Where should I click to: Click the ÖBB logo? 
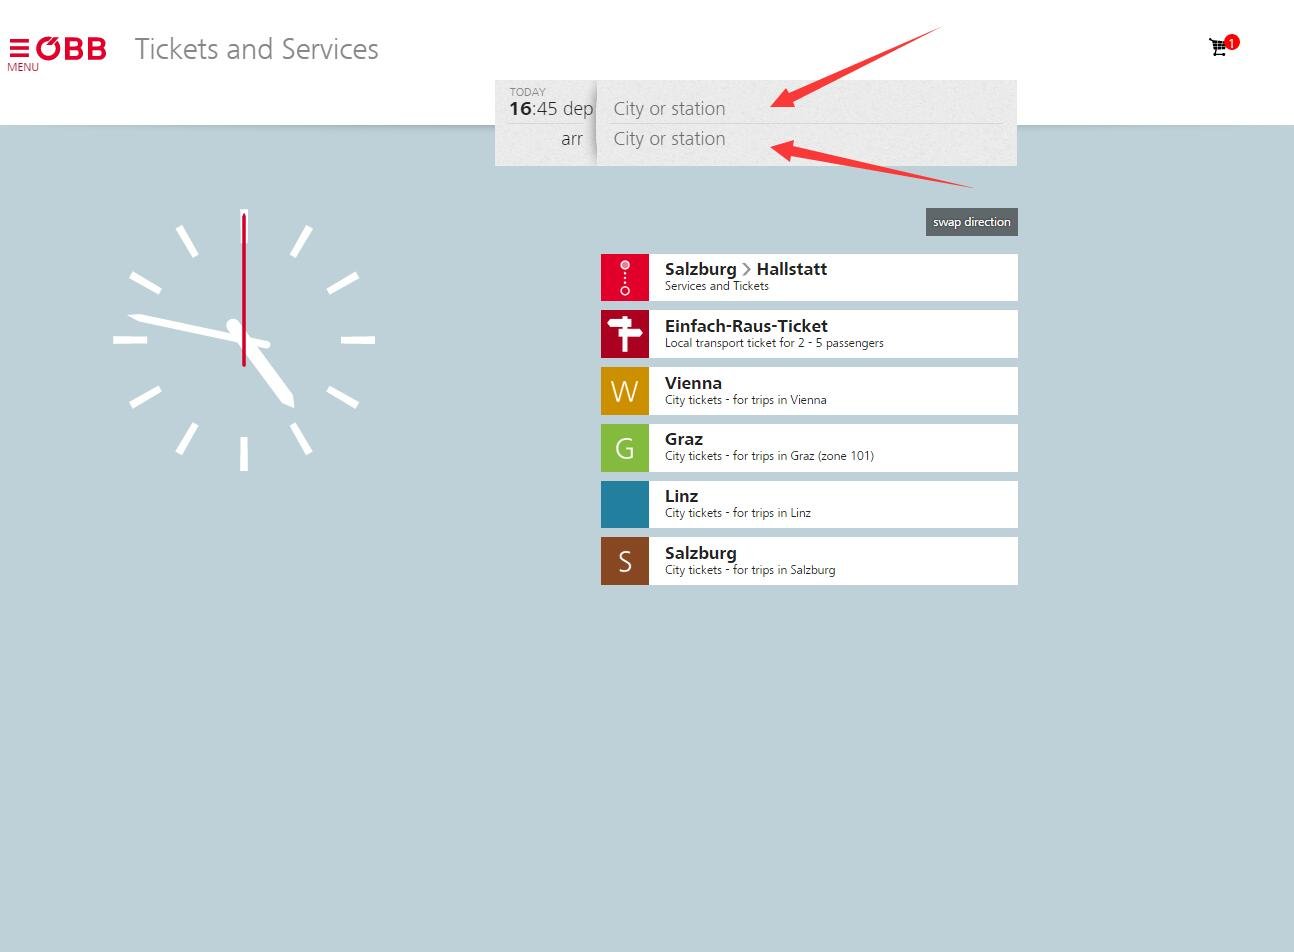(x=72, y=48)
